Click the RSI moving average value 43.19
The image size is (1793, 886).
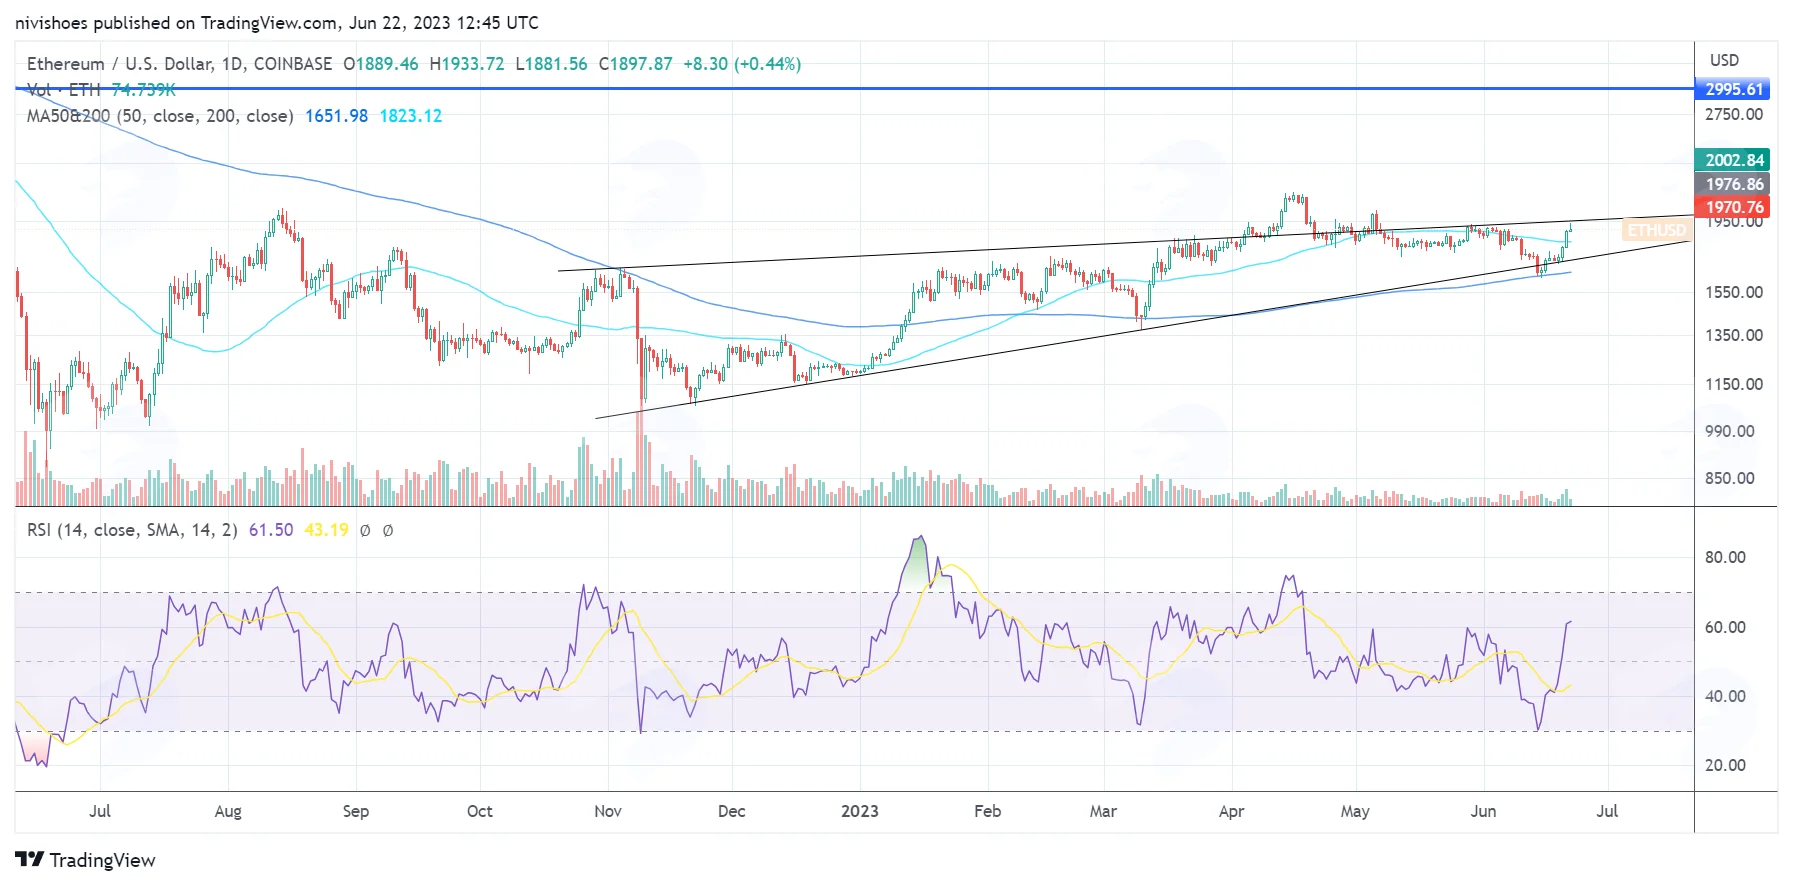[x=326, y=530]
